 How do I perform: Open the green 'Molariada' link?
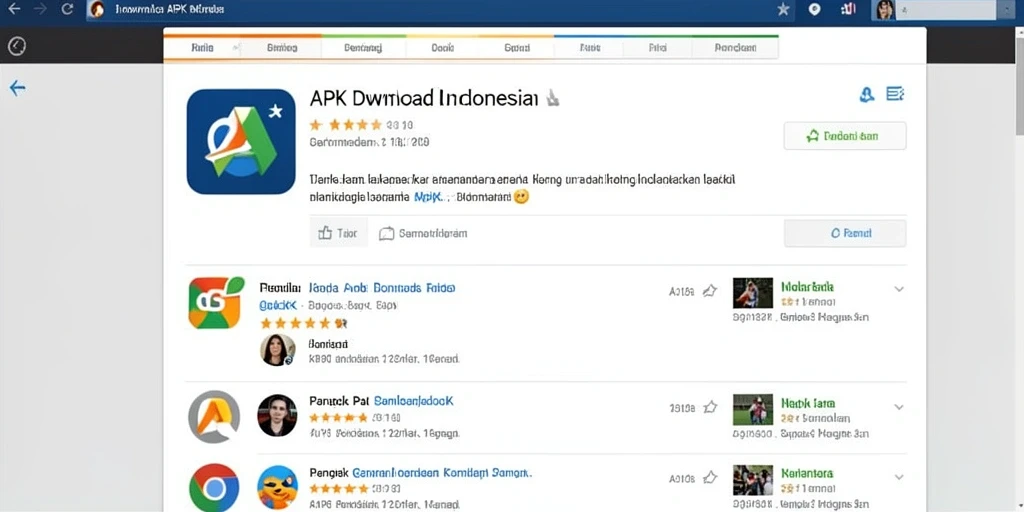click(807, 287)
